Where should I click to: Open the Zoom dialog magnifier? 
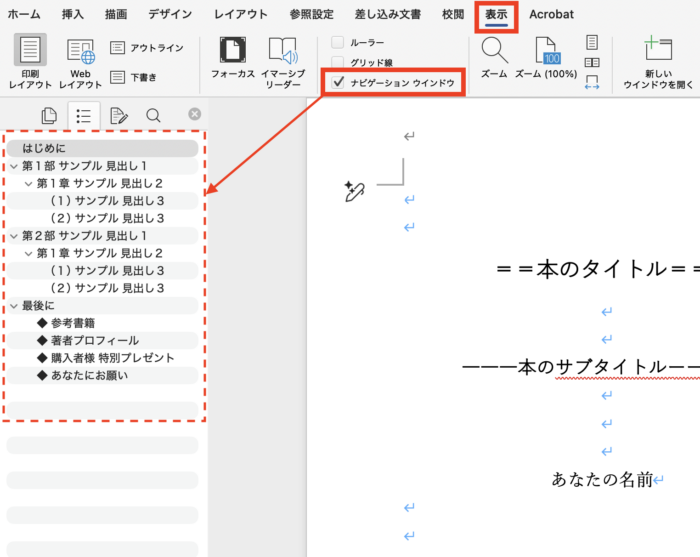pyautogui.click(x=494, y=58)
